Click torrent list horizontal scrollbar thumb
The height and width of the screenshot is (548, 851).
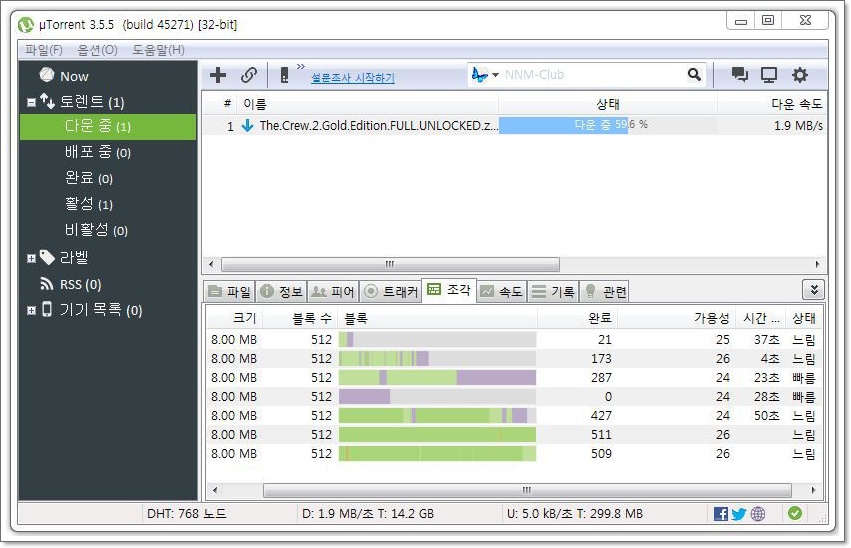coord(390,264)
